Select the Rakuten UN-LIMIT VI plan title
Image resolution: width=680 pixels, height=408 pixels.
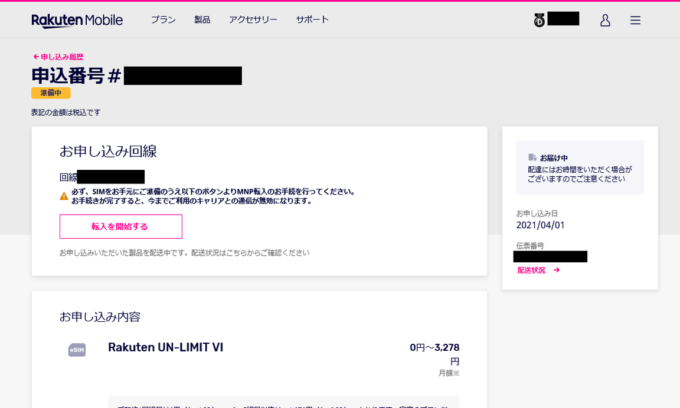166,347
